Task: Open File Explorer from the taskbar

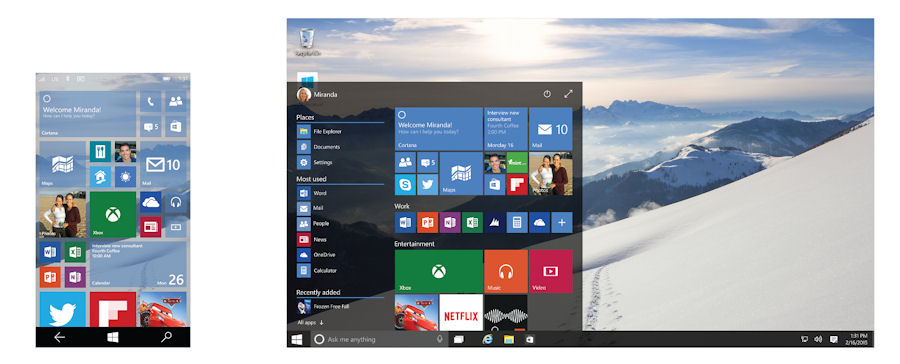Action: (509, 339)
